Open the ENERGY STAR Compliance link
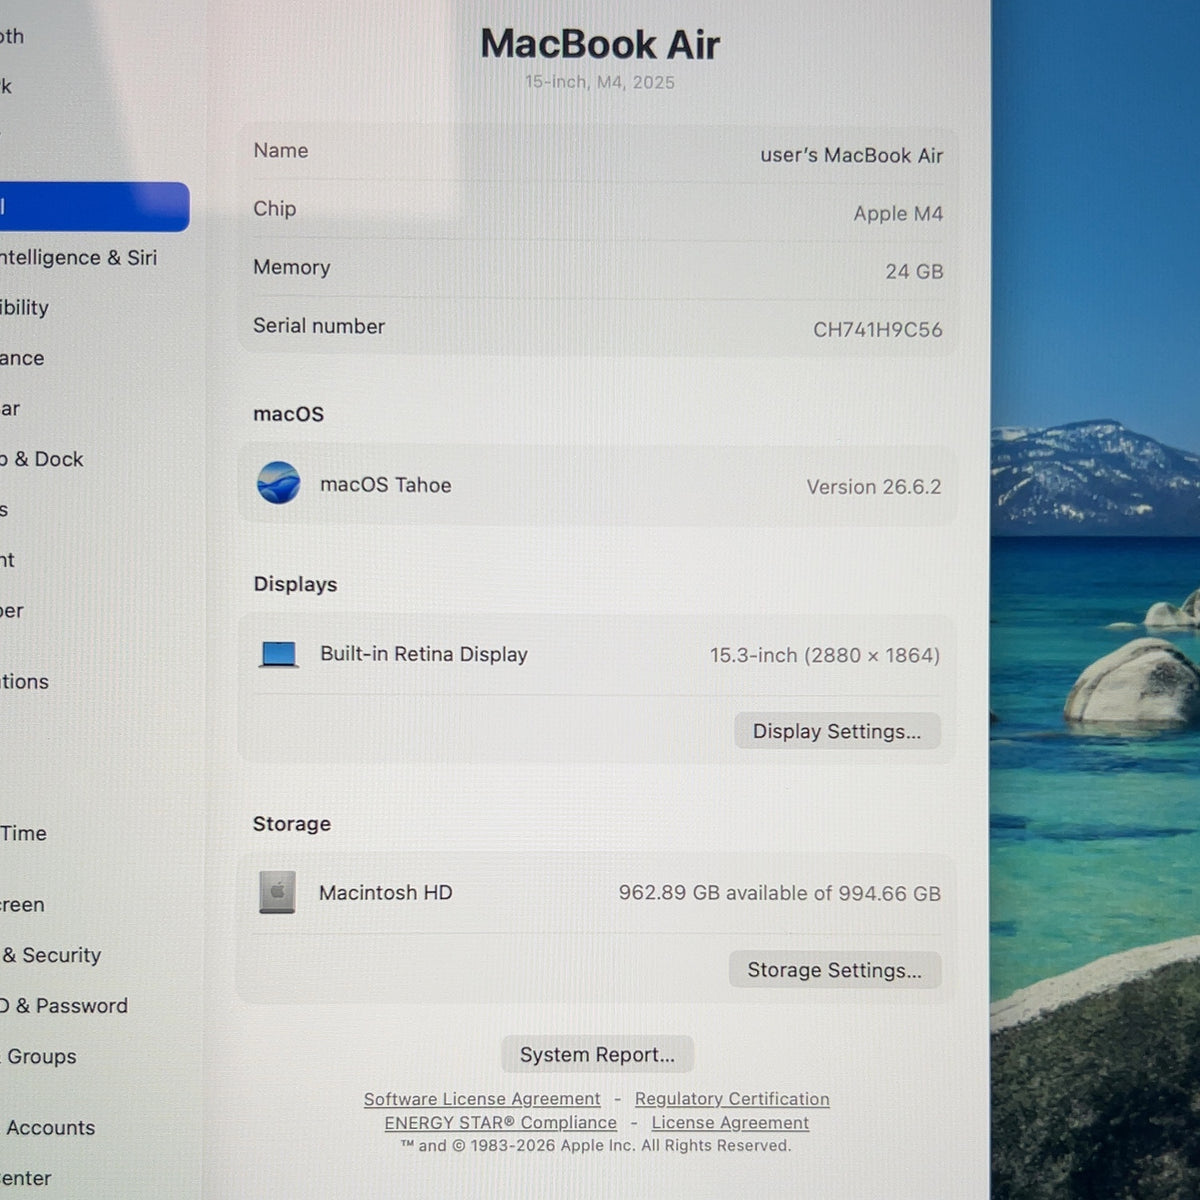 (x=501, y=1123)
